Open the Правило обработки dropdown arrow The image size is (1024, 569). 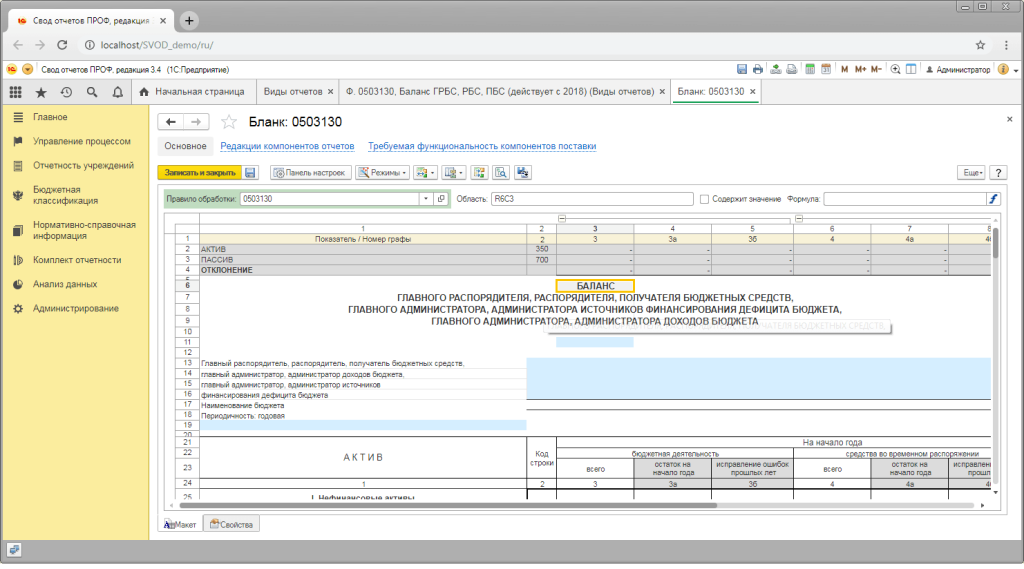click(x=425, y=199)
